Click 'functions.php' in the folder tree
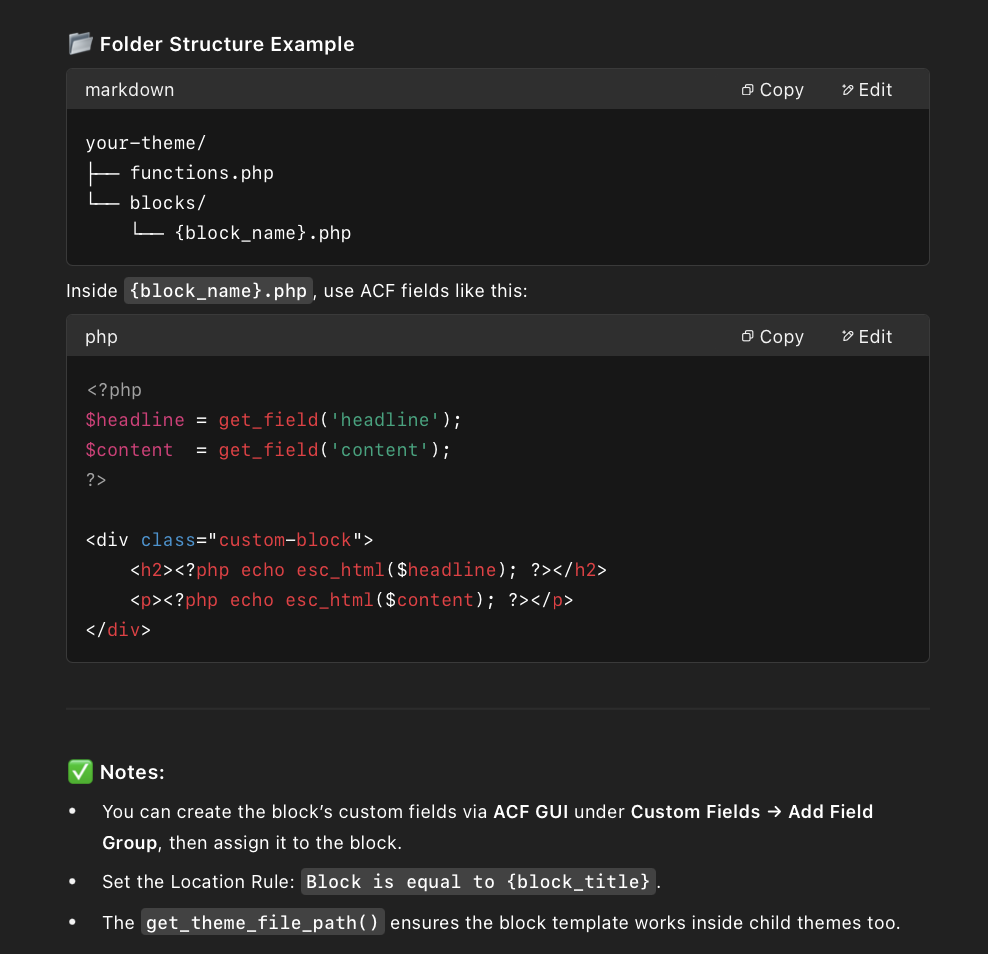Image resolution: width=988 pixels, height=954 pixels. (x=202, y=173)
